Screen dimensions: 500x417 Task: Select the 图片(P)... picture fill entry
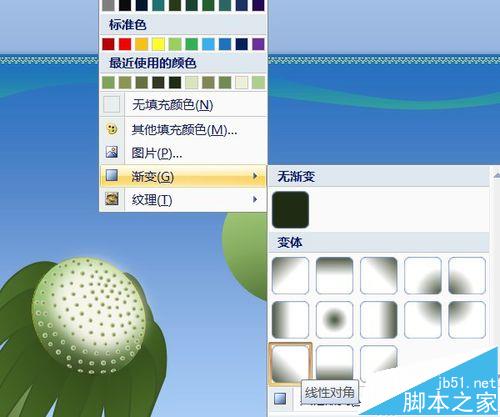click(183, 153)
